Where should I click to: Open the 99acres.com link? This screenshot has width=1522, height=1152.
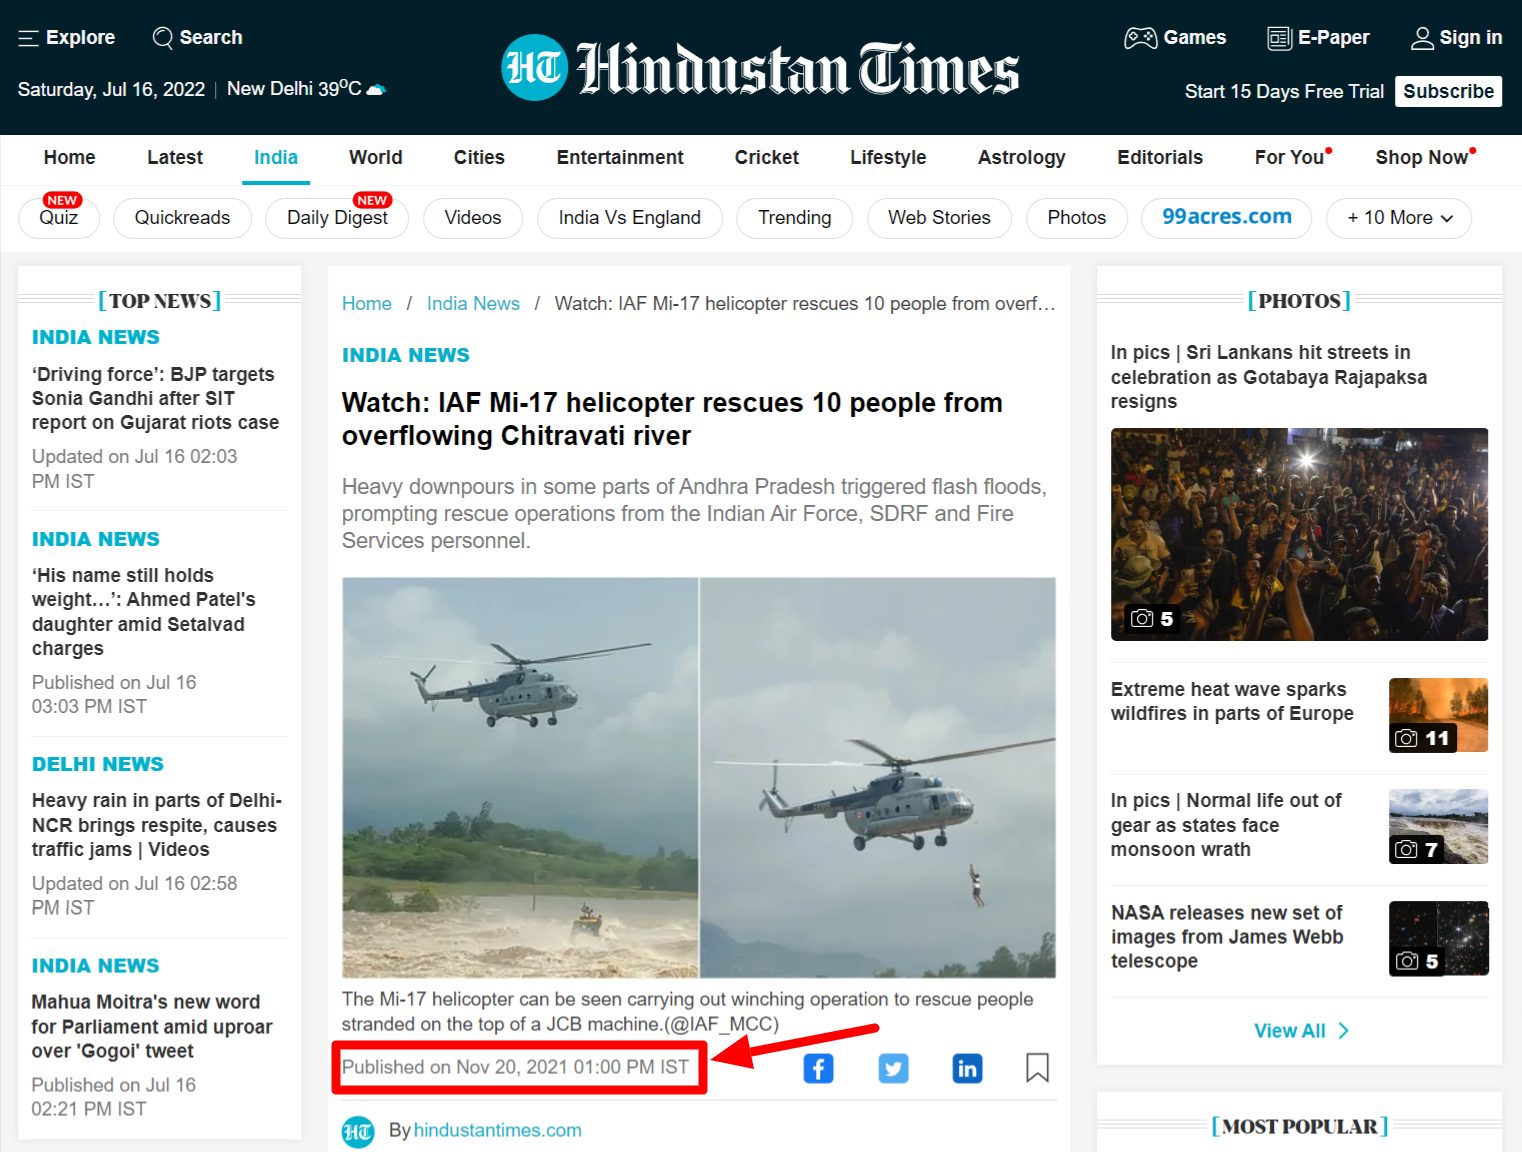pos(1227,218)
